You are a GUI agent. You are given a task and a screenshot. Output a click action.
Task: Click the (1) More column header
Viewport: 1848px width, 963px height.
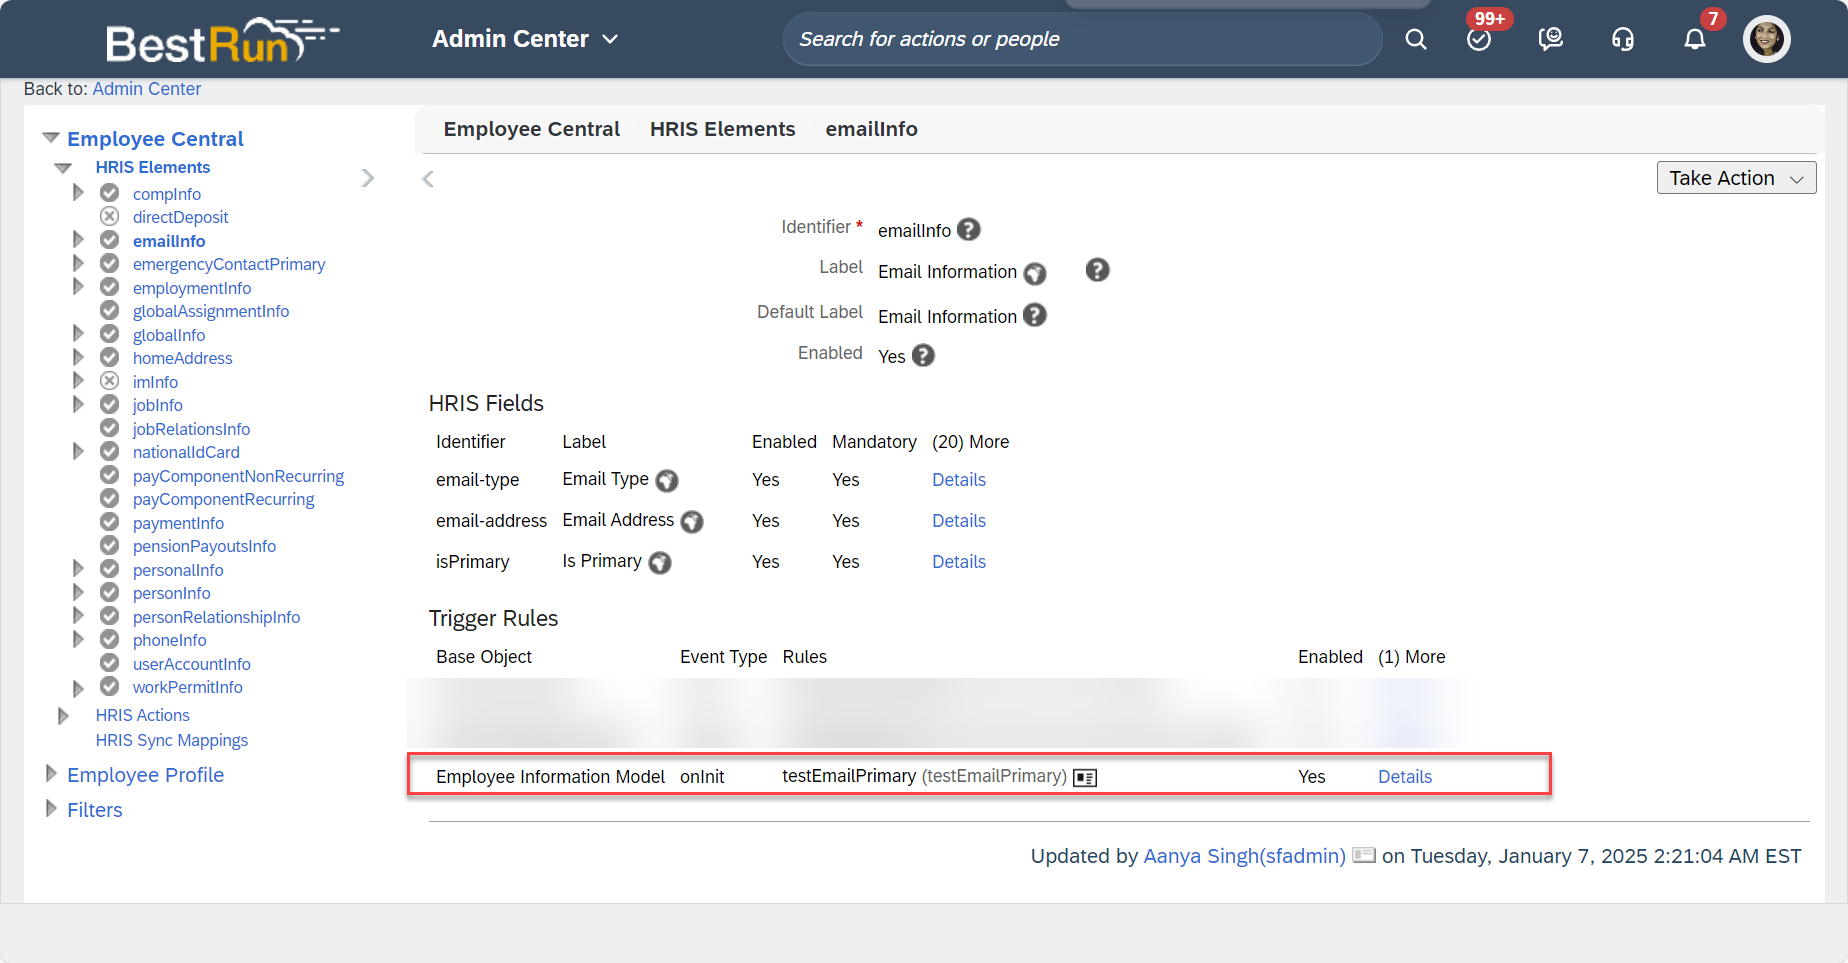(x=1411, y=657)
